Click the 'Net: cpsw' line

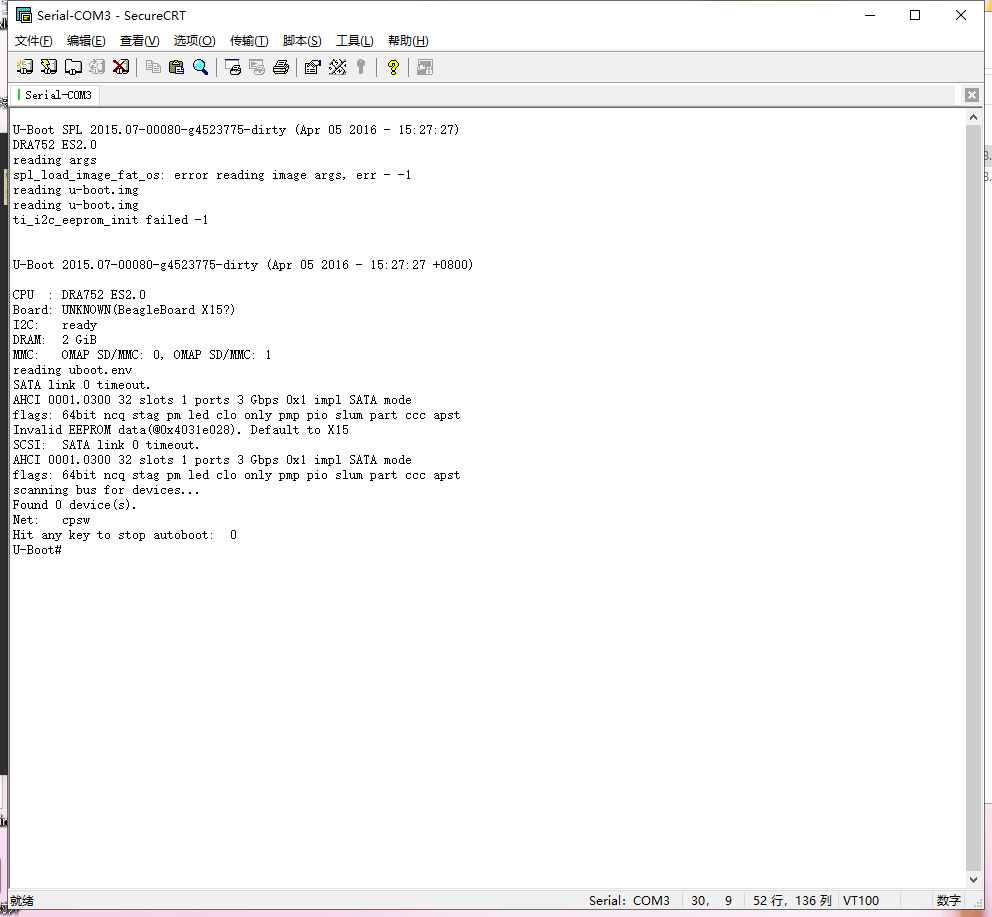click(x=51, y=520)
